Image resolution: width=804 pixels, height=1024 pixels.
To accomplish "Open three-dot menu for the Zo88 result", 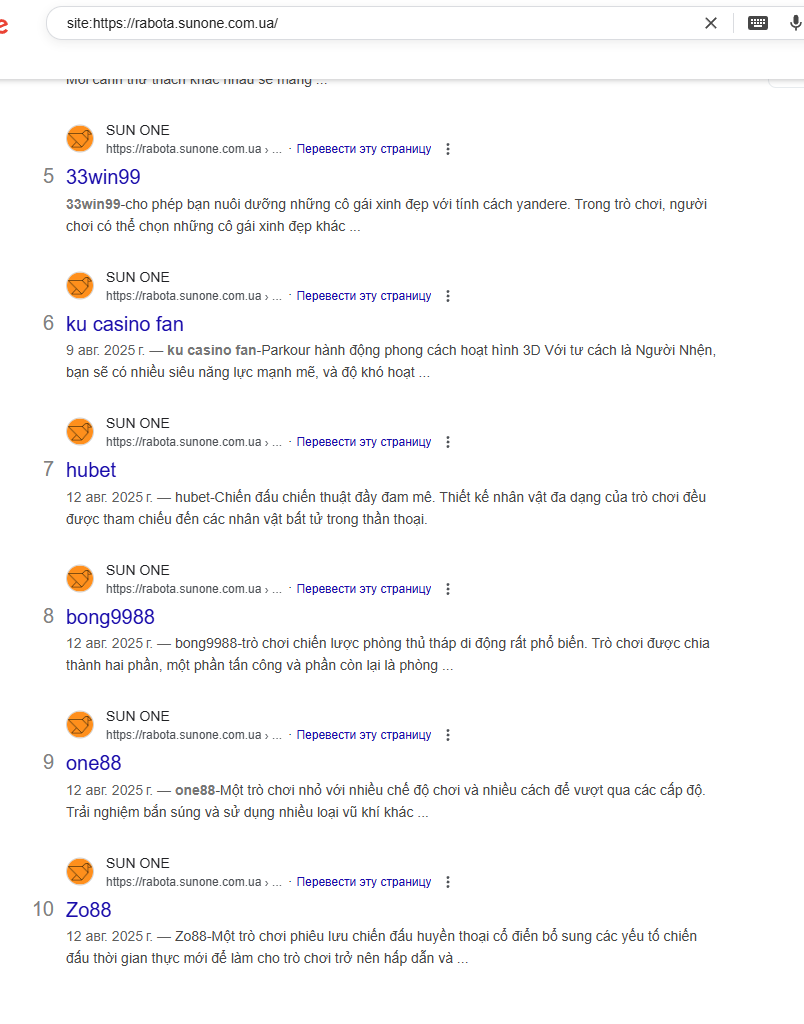I will click(x=448, y=882).
